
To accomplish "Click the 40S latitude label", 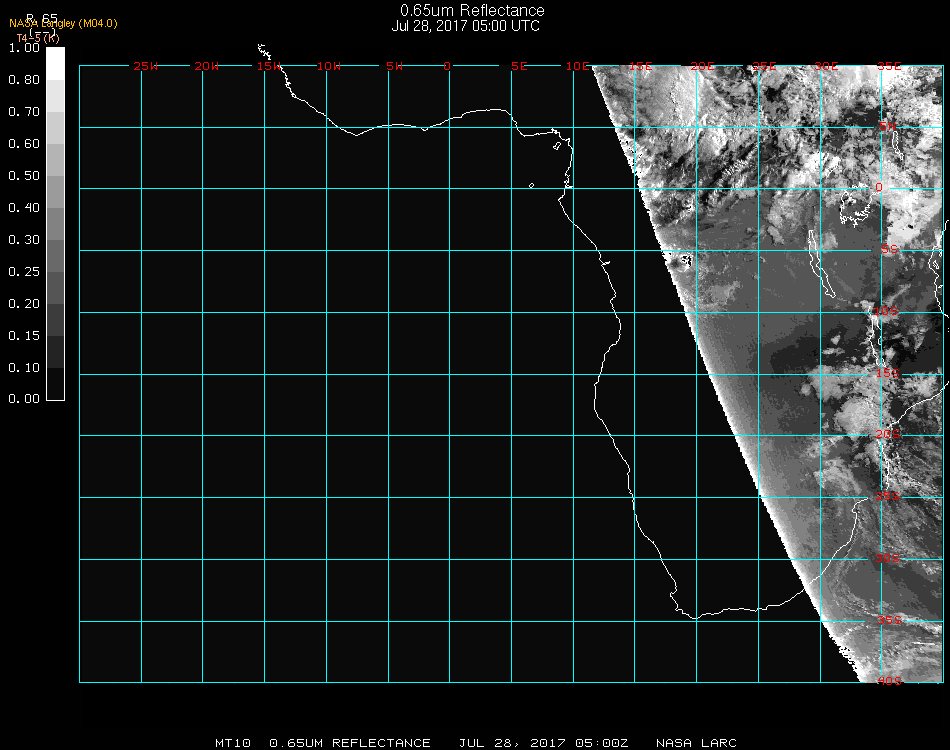I will point(890,681).
